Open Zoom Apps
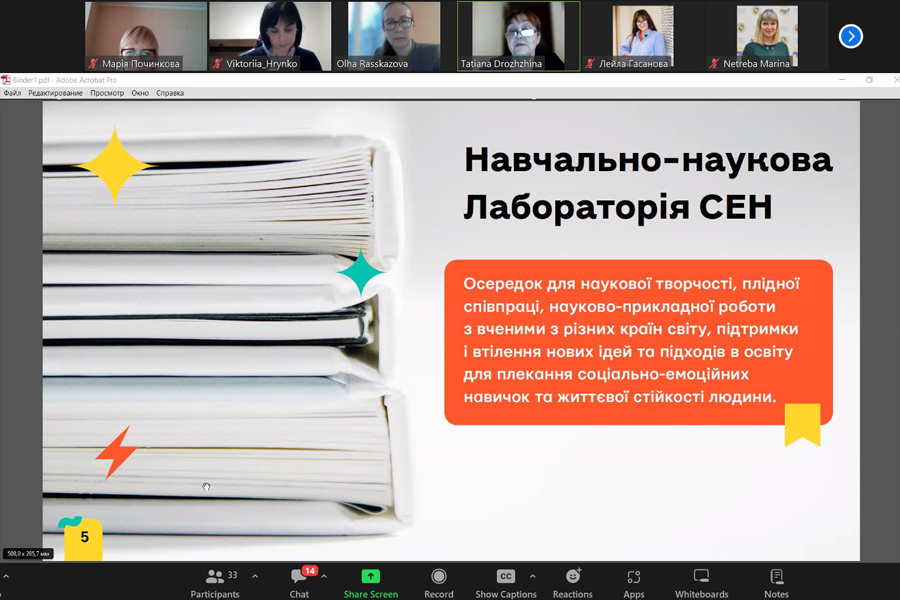 pyautogui.click(x=634, y=583)
